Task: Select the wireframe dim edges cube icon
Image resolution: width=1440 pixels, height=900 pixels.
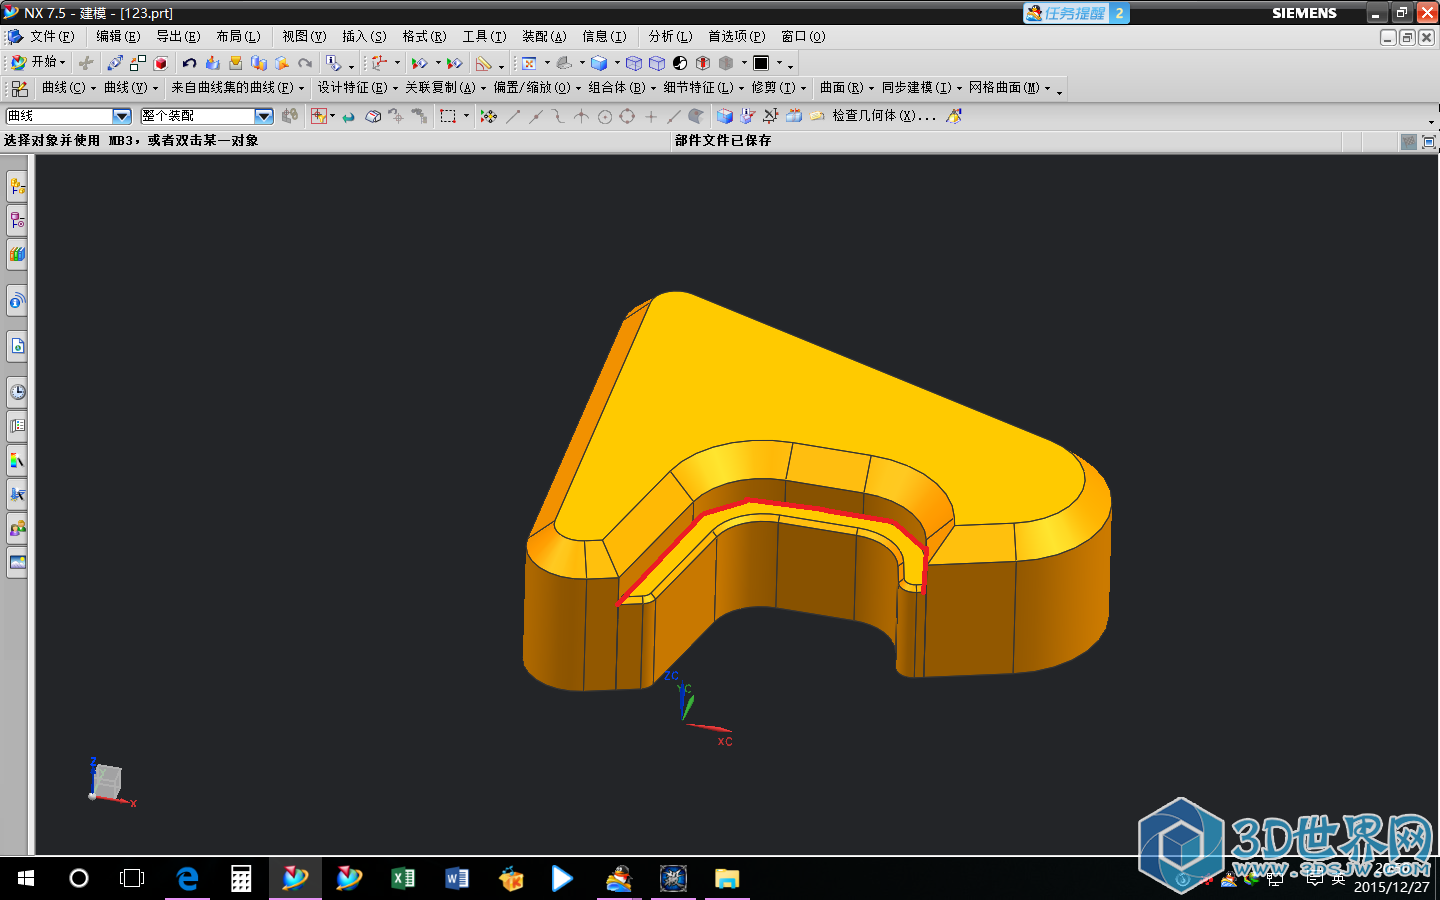Action: point(634,63)
